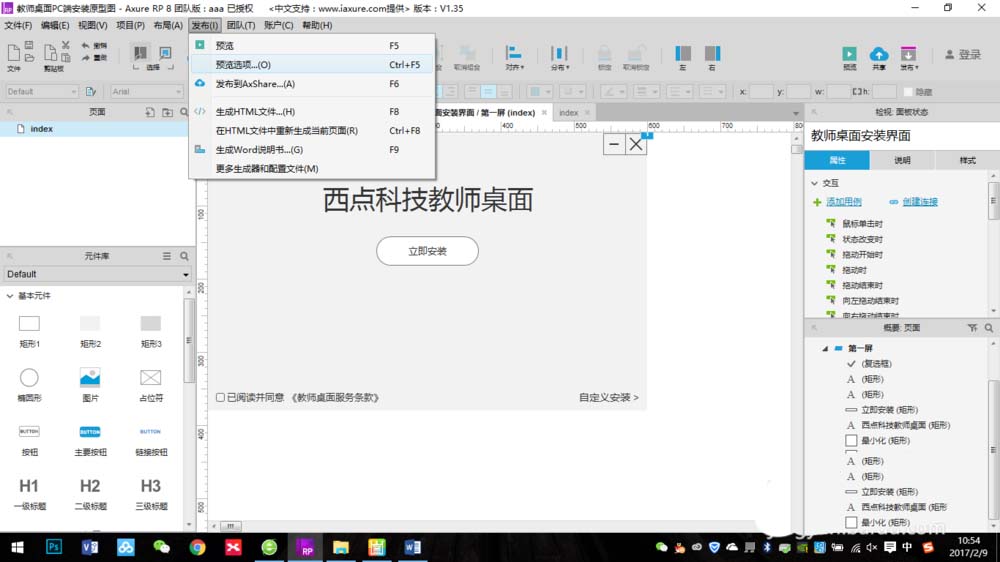The width and height of the screenshot is (1000, 562).
Task: Click the Add Folder icon in Pages panel
Action: [167, 112]
